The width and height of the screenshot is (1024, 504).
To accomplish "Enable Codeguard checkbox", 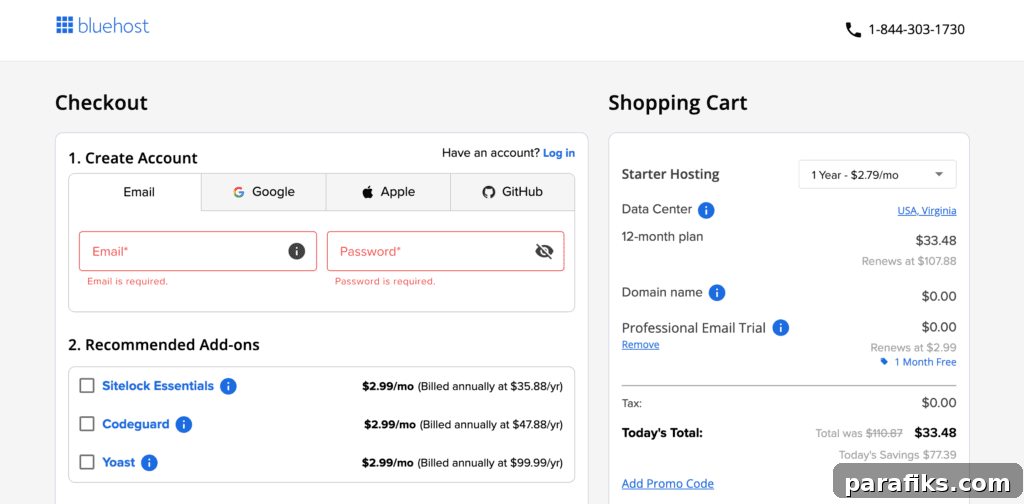I will pyautogui.click(x=87, y=424).
